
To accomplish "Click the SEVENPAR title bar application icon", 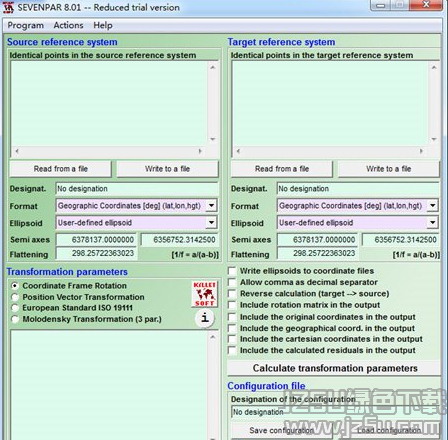I will tap(8, 7).
